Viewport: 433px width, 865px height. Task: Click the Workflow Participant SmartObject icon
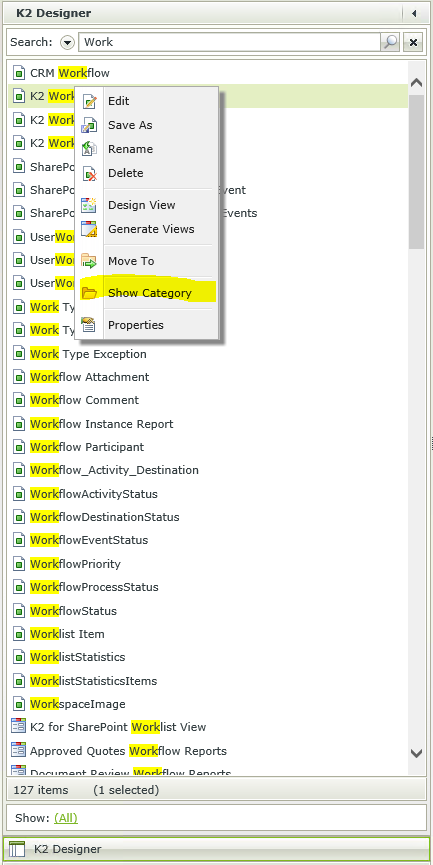pyautogui.click(x=19, y=447)
